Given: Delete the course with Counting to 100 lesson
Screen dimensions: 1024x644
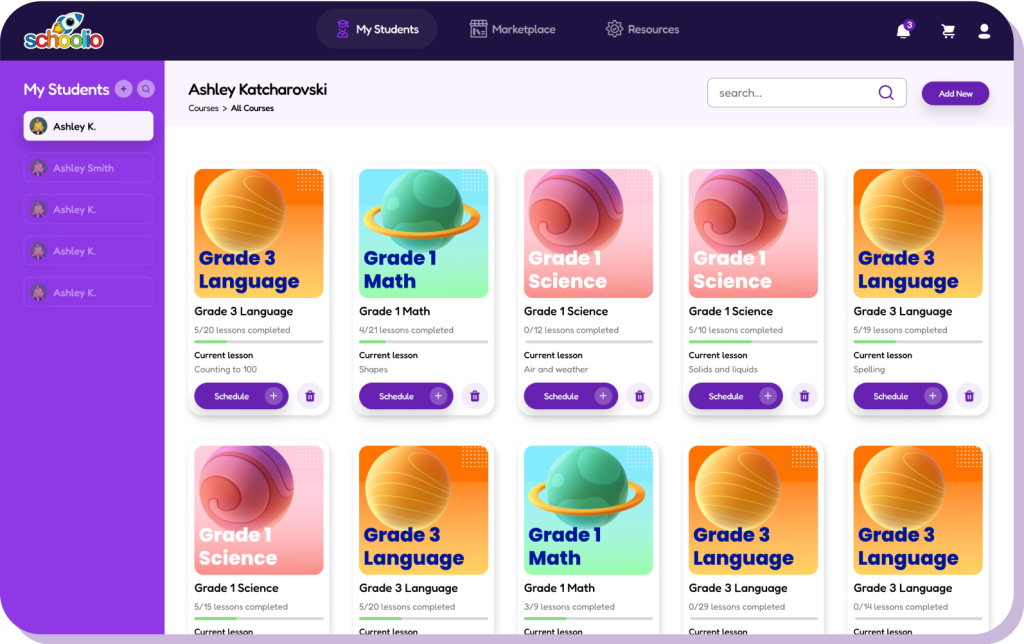Looking at the screenshot, I should pos(310,396).
